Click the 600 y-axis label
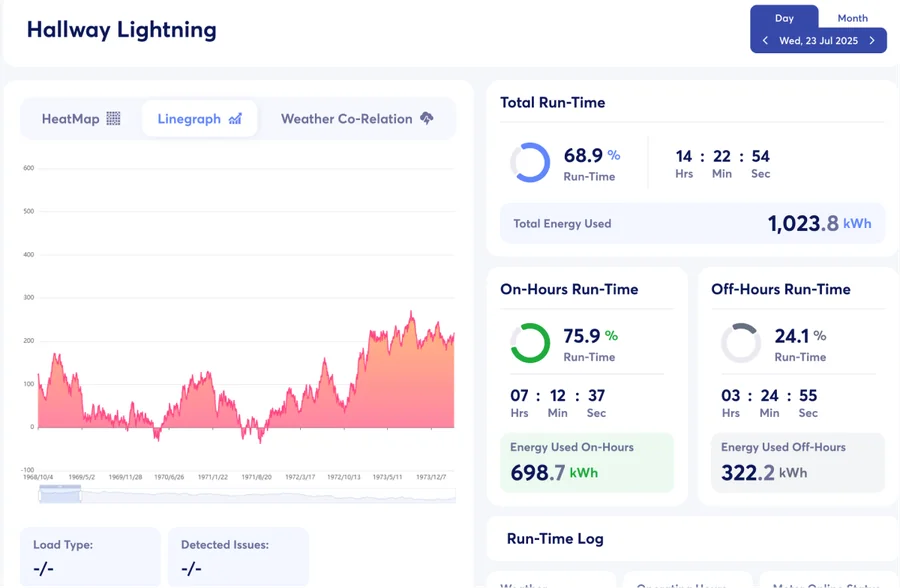The width and height of the screenshot is (900, 588). click(29, 168)
